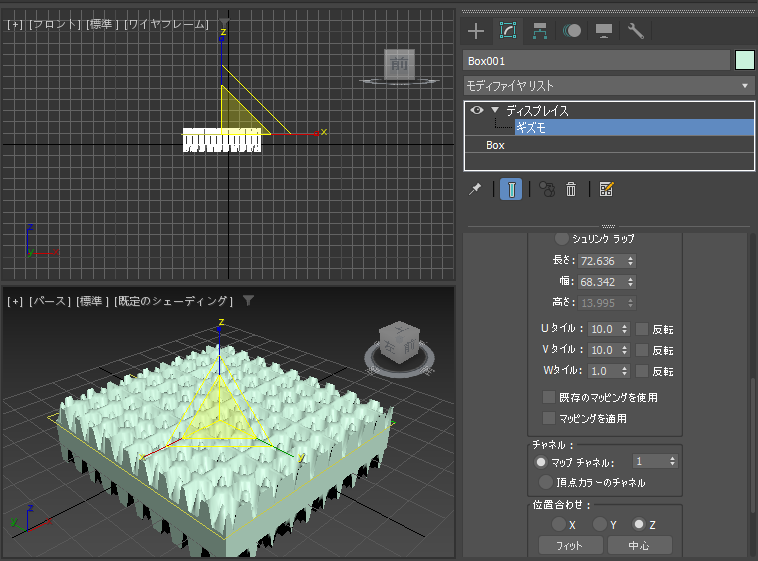Open the Motion panel tab
This screenshot has width=758, height=561.
(572, 31)
